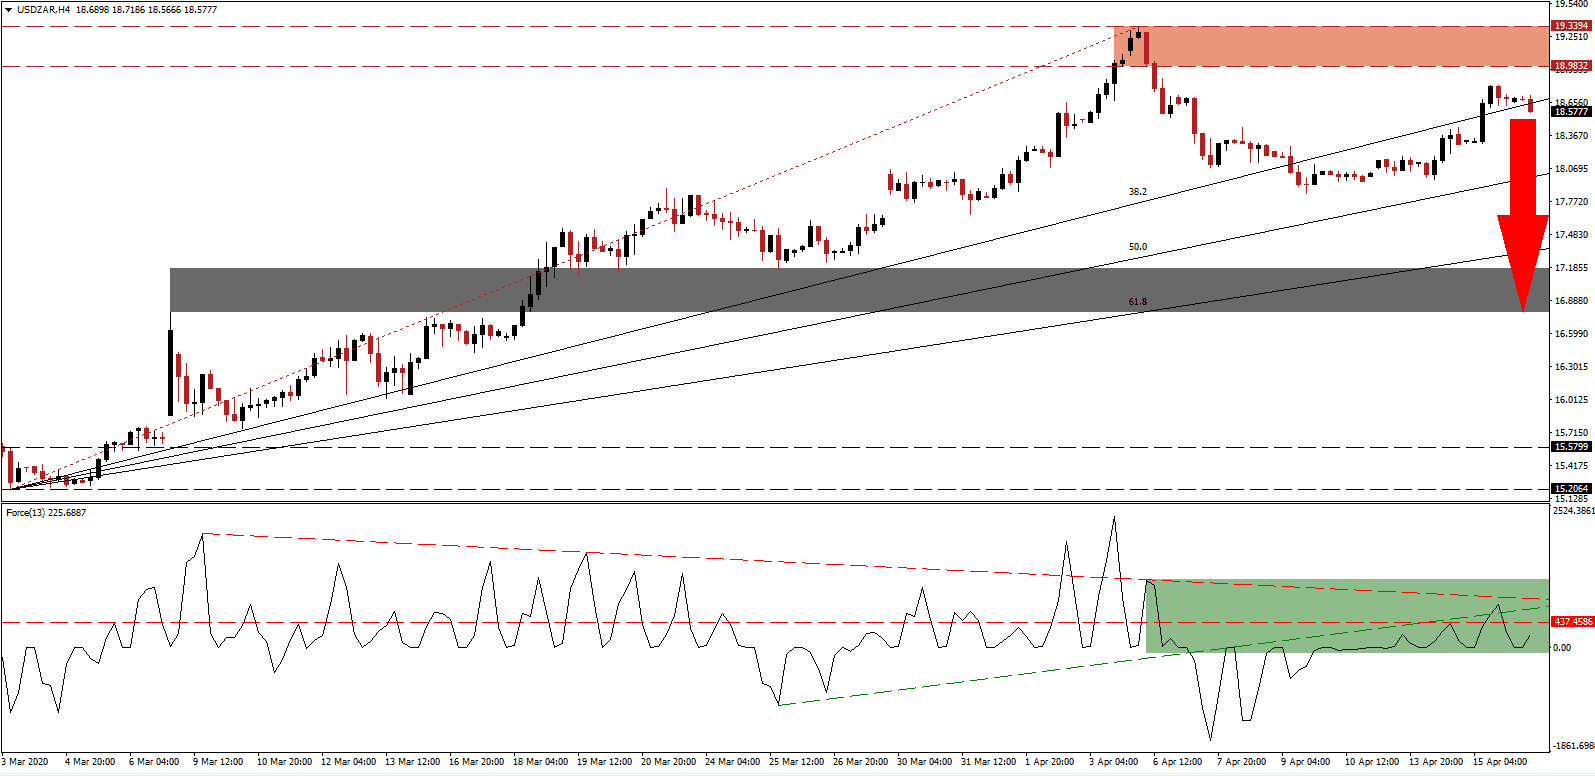Click the 16.8880 price axis label

click(1571, 301)
